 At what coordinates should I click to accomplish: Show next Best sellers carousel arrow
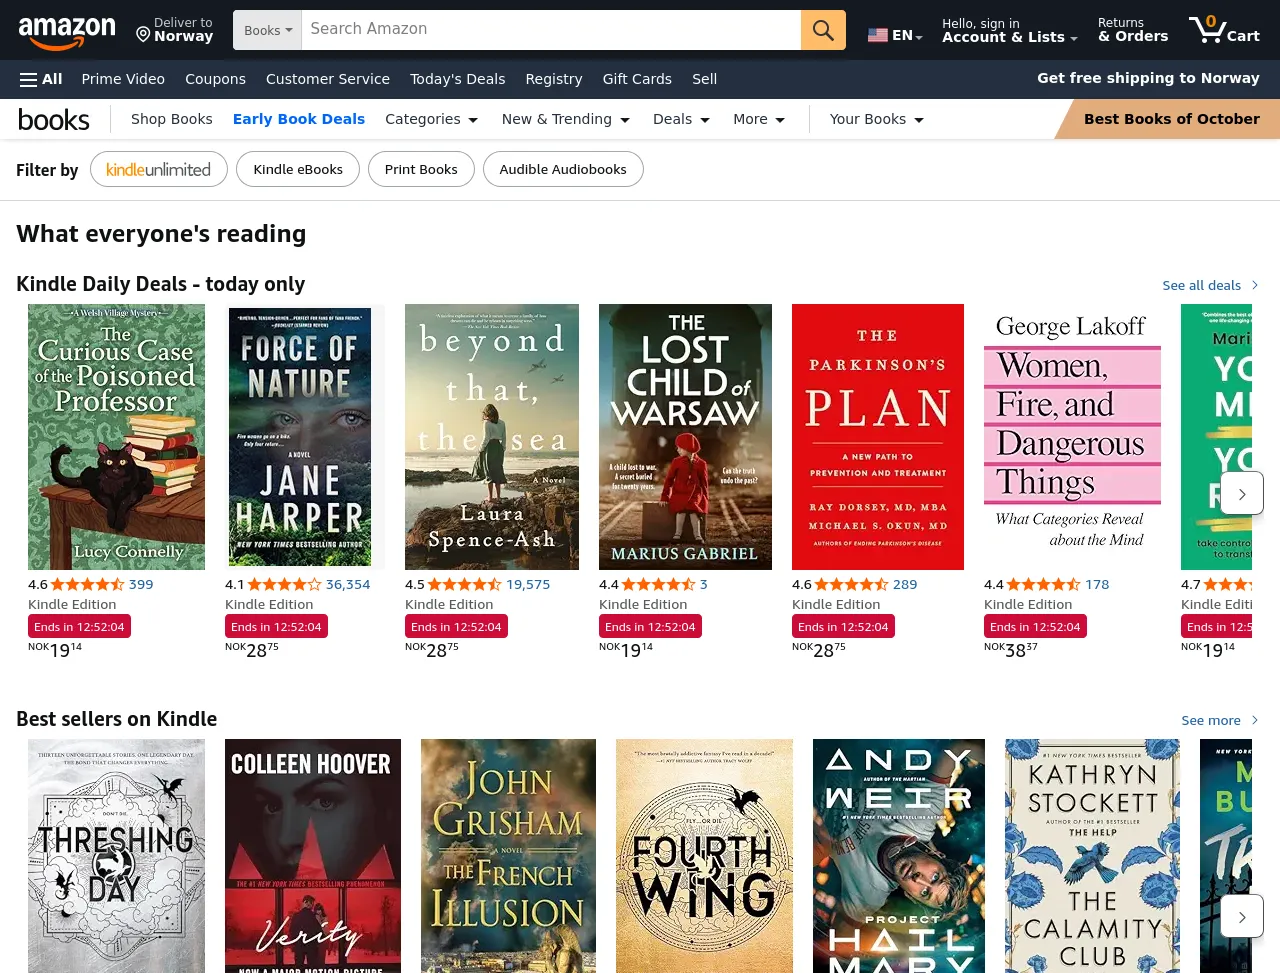point(1242,916)
